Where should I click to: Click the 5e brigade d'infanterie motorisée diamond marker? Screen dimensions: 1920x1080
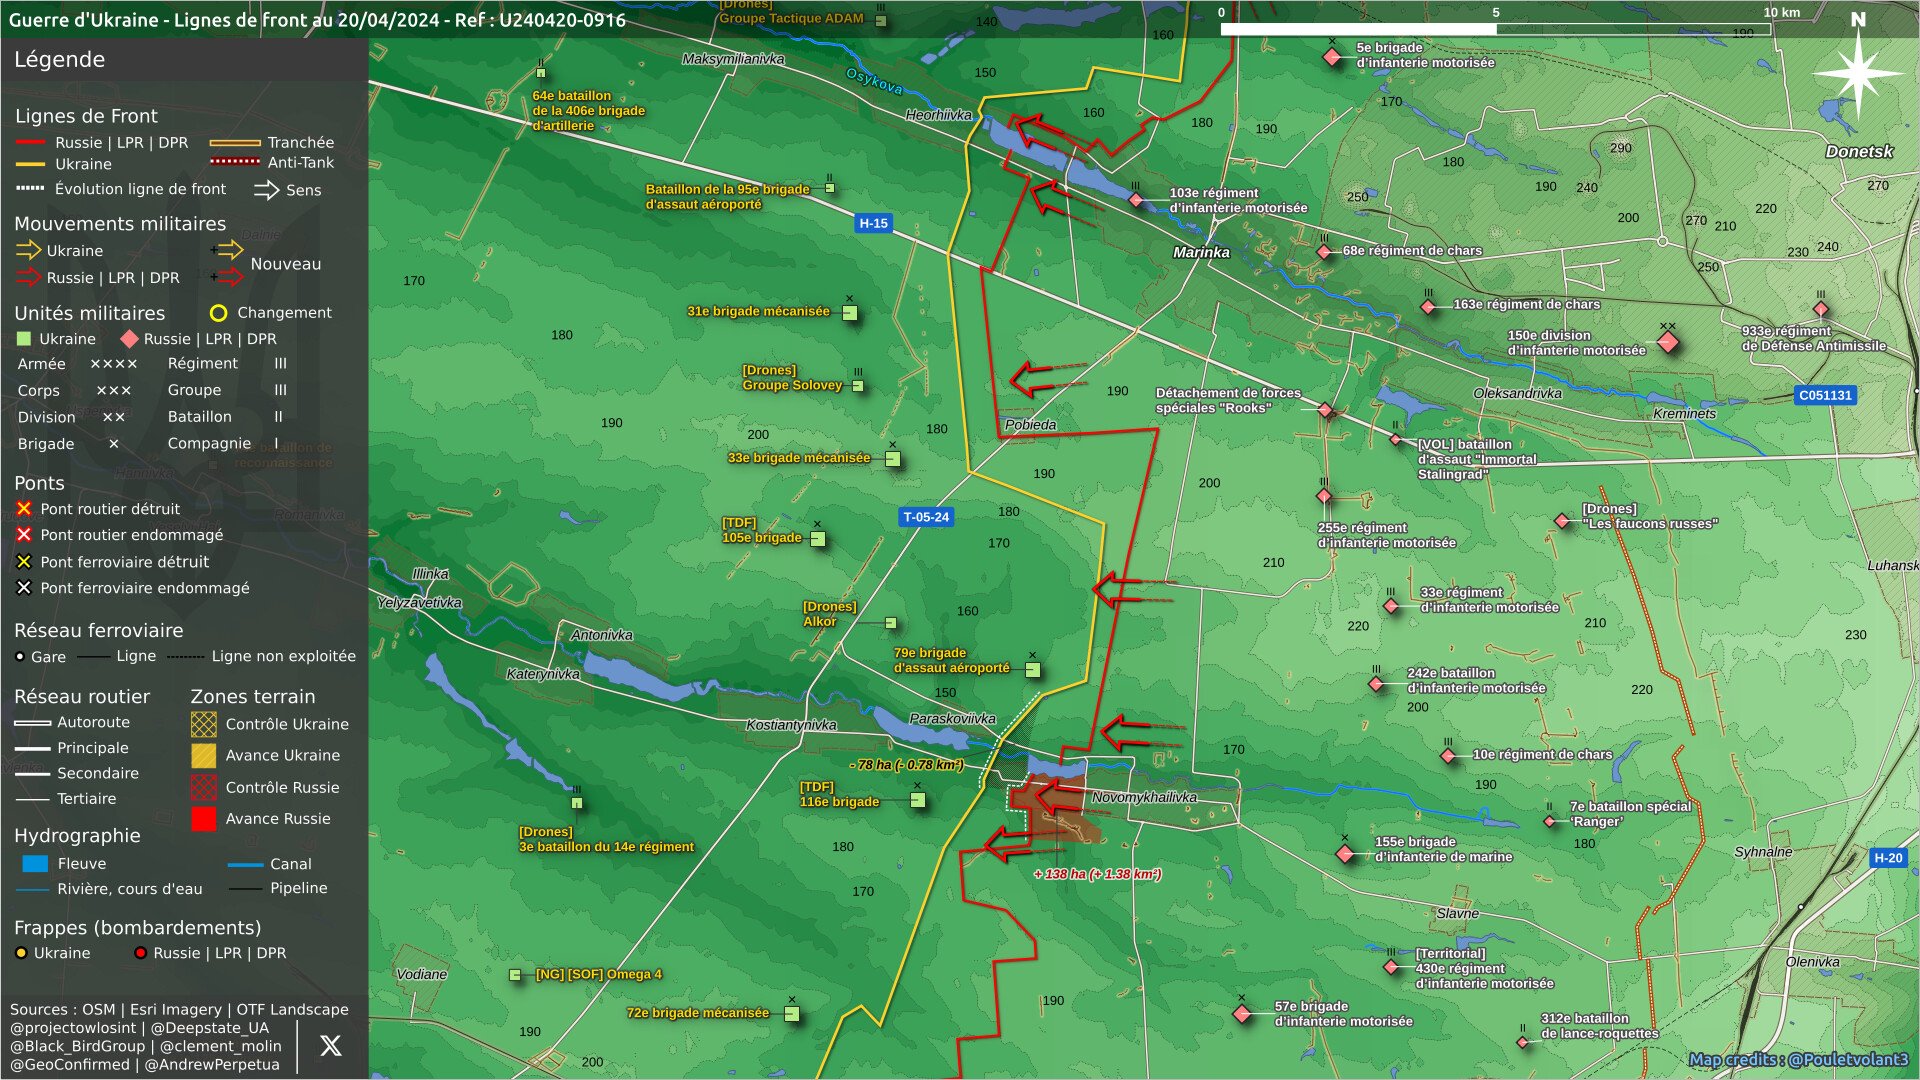click(1332, 57)
